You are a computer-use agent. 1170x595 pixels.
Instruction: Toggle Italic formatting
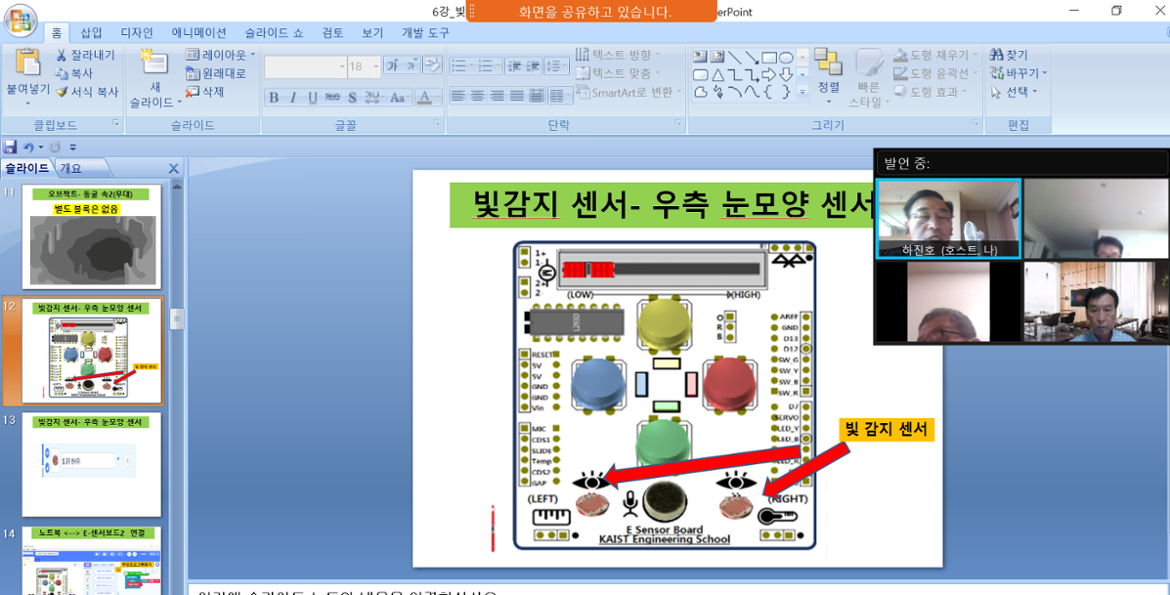tap(293, 98)
